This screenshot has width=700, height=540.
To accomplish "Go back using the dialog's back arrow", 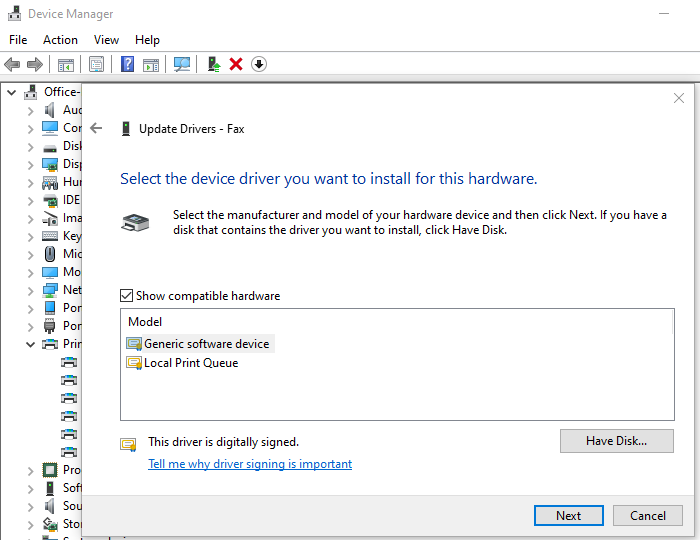I will pos(96,128).
